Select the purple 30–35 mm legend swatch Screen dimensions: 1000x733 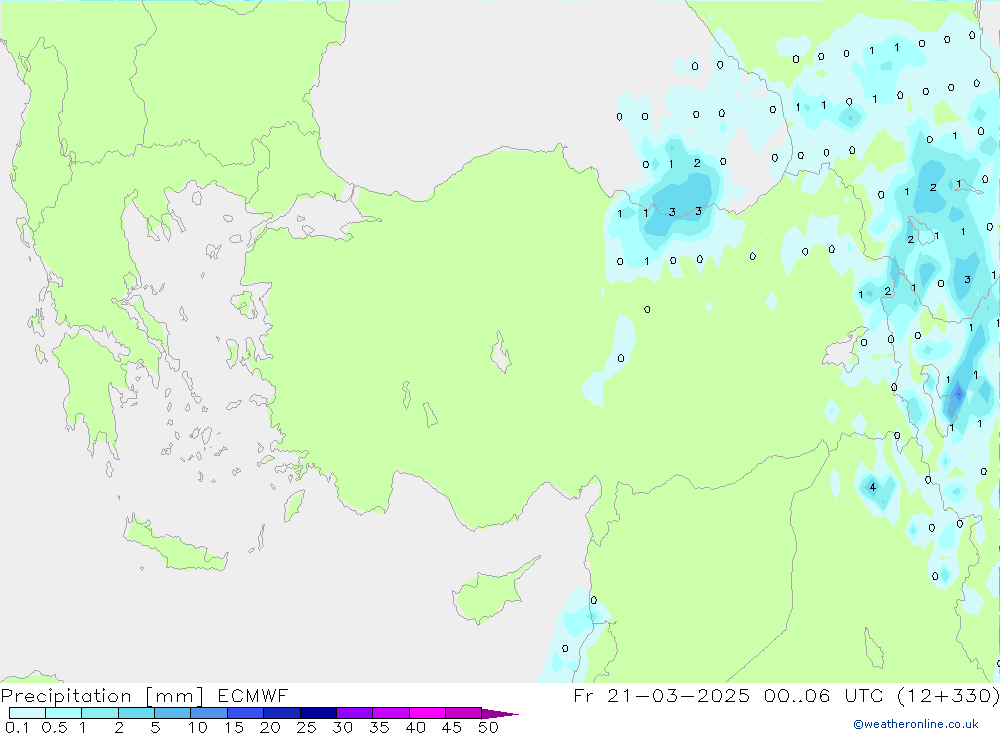click(x=354, y=713)
